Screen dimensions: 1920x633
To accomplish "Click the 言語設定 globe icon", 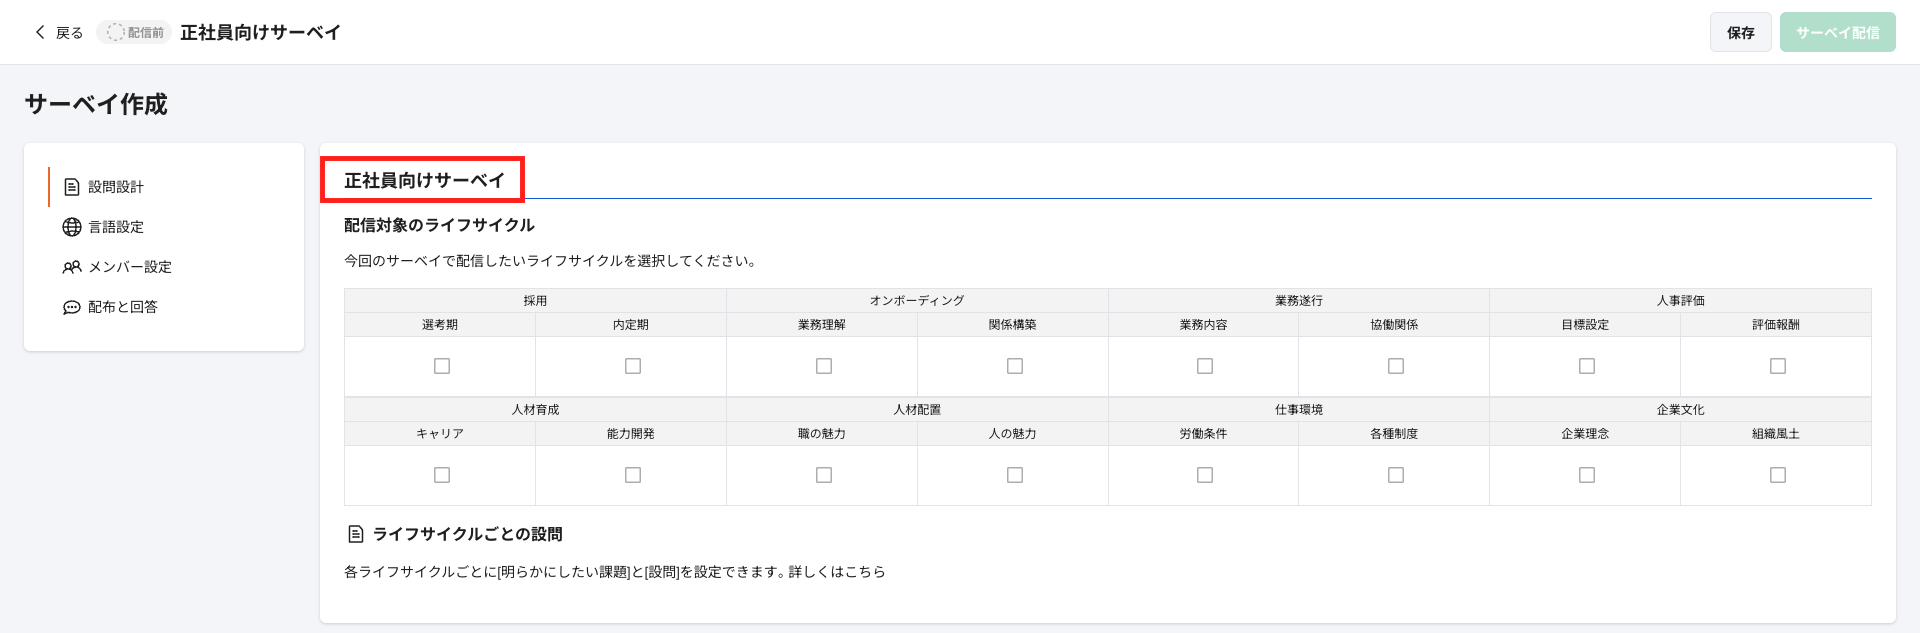I will [x=72, y=227].
